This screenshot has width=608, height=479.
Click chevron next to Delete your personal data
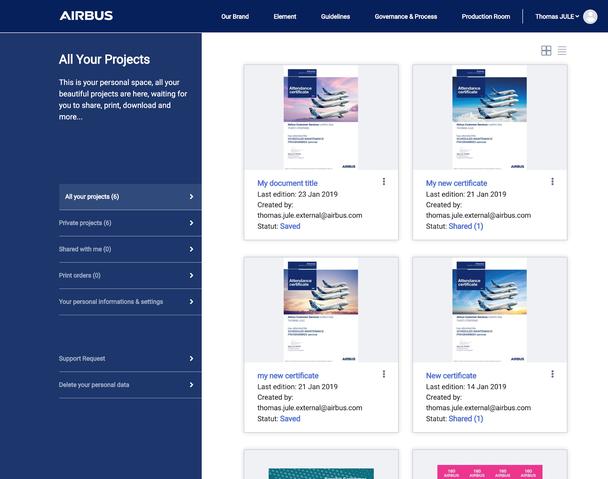click(191, 385)
